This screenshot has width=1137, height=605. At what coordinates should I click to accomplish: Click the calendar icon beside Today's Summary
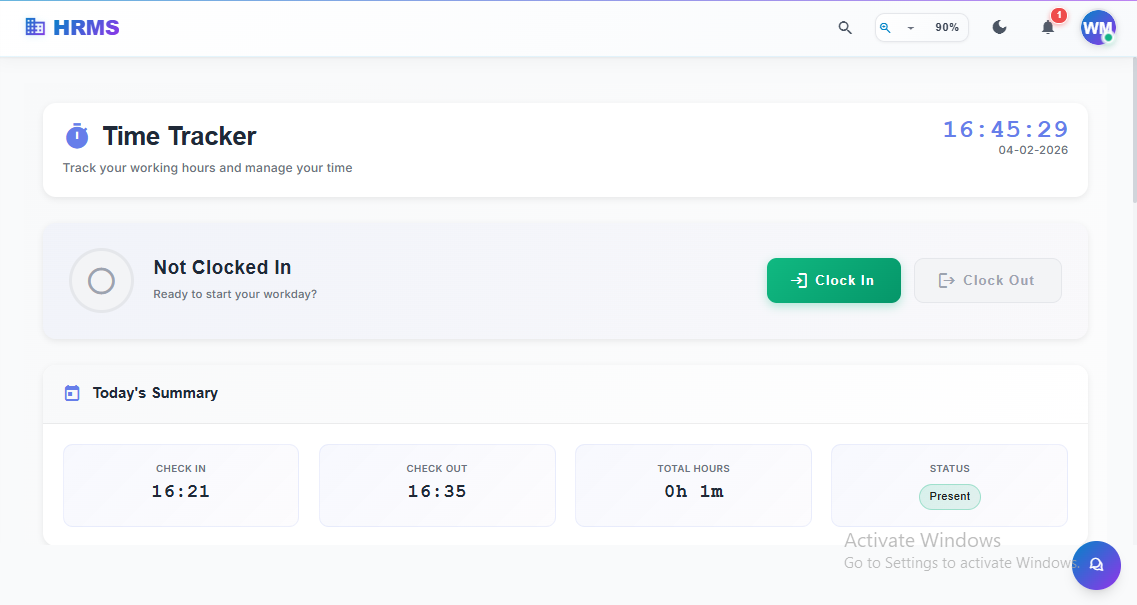click(72, 393)
